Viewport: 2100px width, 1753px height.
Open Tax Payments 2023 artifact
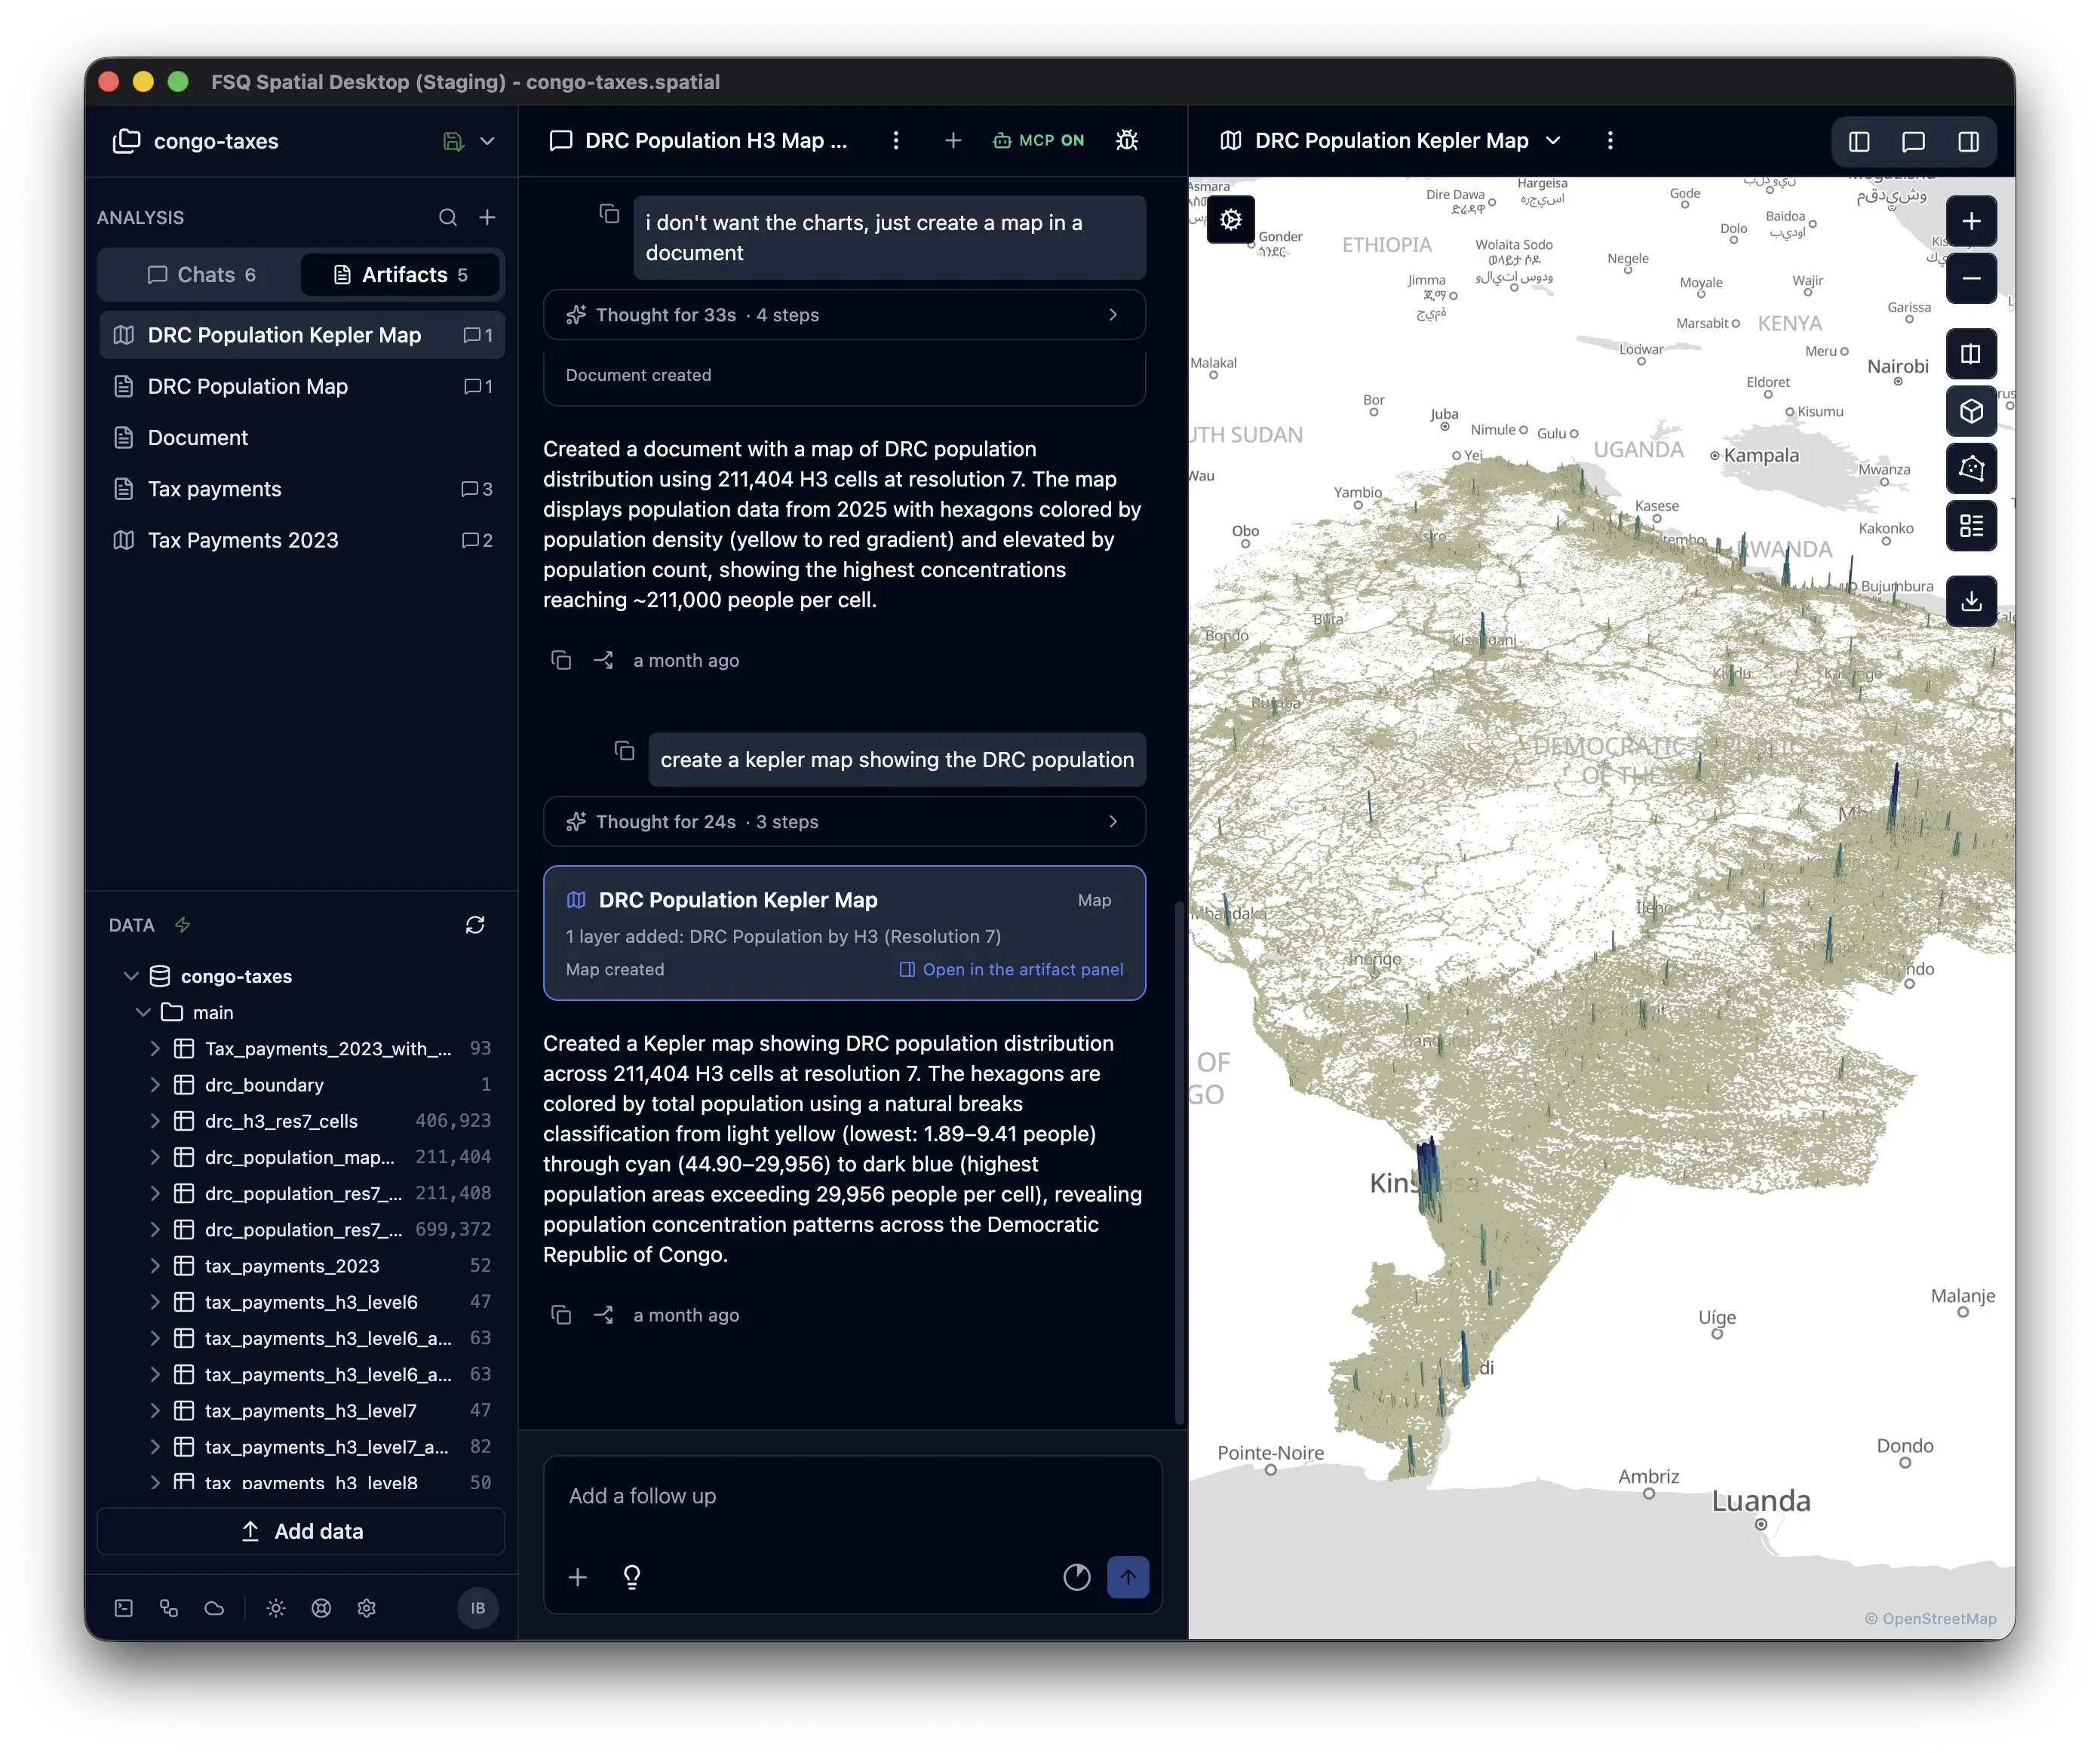coord(302,541)
